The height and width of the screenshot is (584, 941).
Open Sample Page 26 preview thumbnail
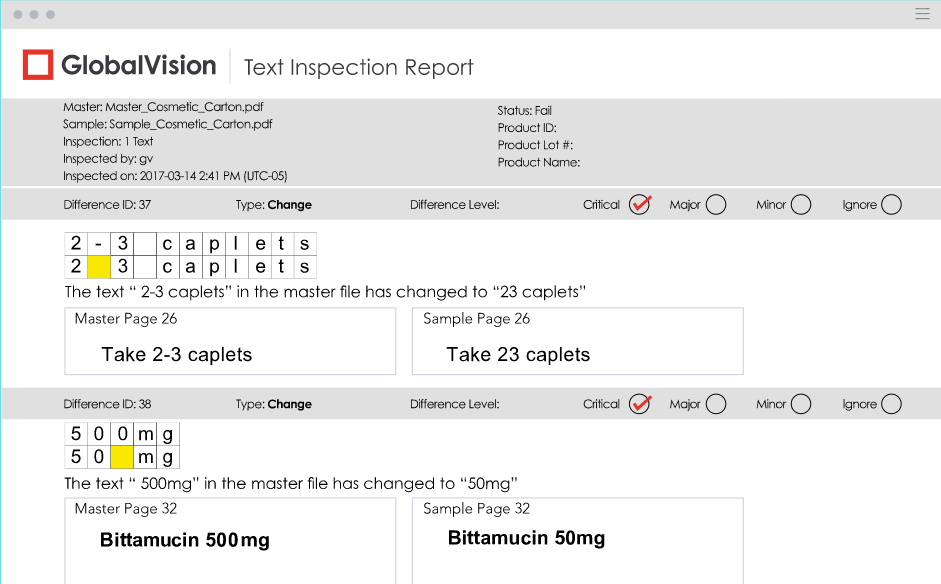coord(577,342)
